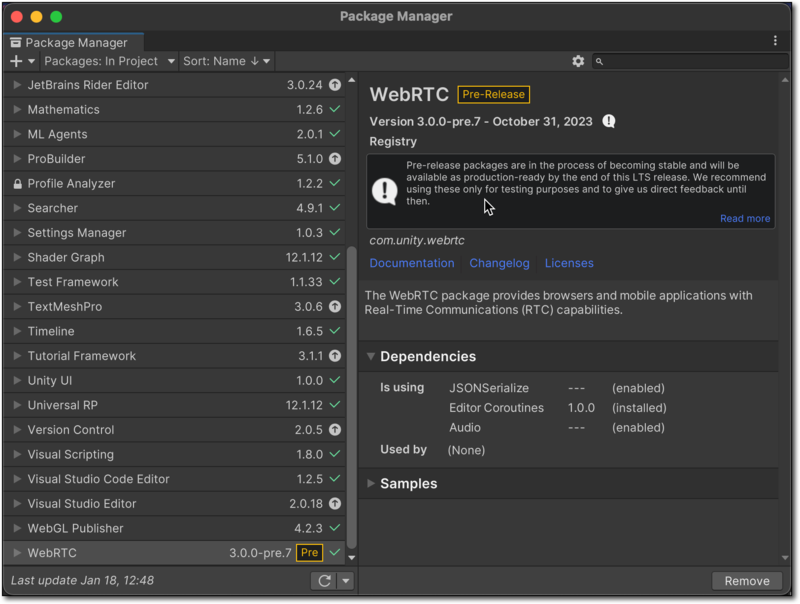This screenshot has height=604, width=800.
Task: Open the dropdown arrow beside the refresh button
Action: 345,581
